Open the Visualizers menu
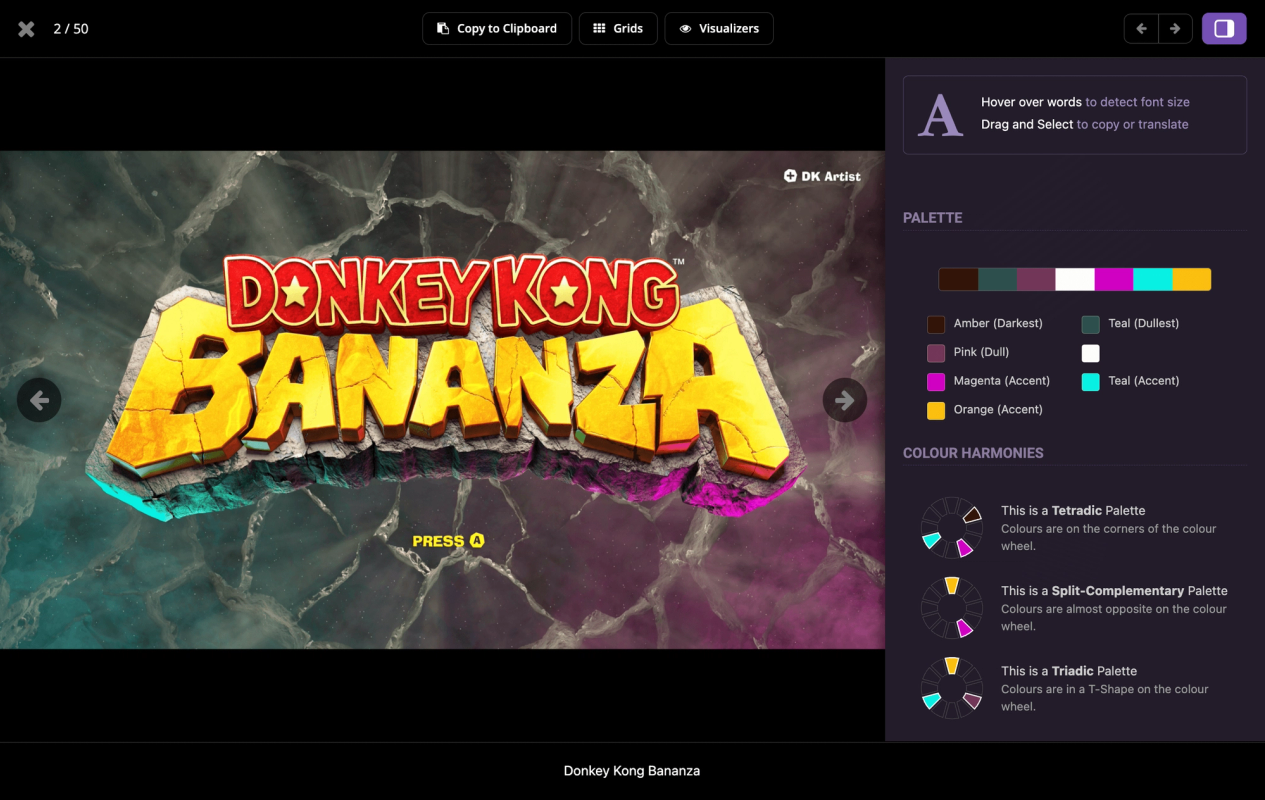Viewport: 1265px width, 800px height. point(719,29)
